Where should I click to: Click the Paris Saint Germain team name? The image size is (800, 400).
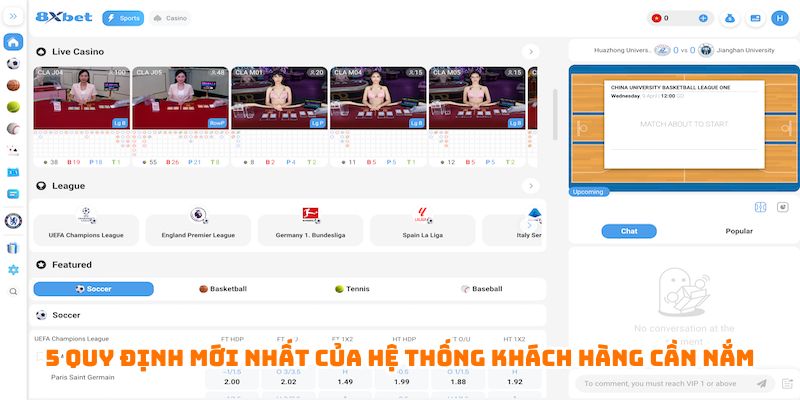(83, 378)
